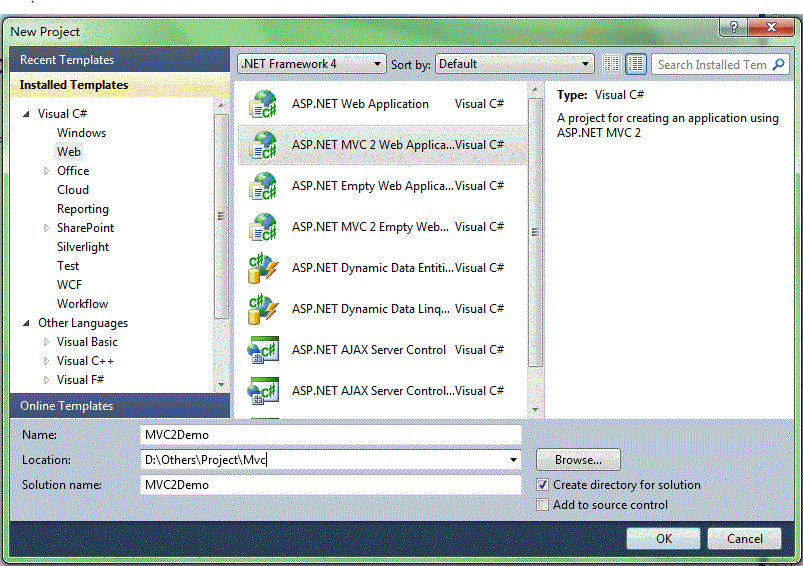Select the Windows category
The width and height of the screenshot is (803, 566).
point(81,133)
